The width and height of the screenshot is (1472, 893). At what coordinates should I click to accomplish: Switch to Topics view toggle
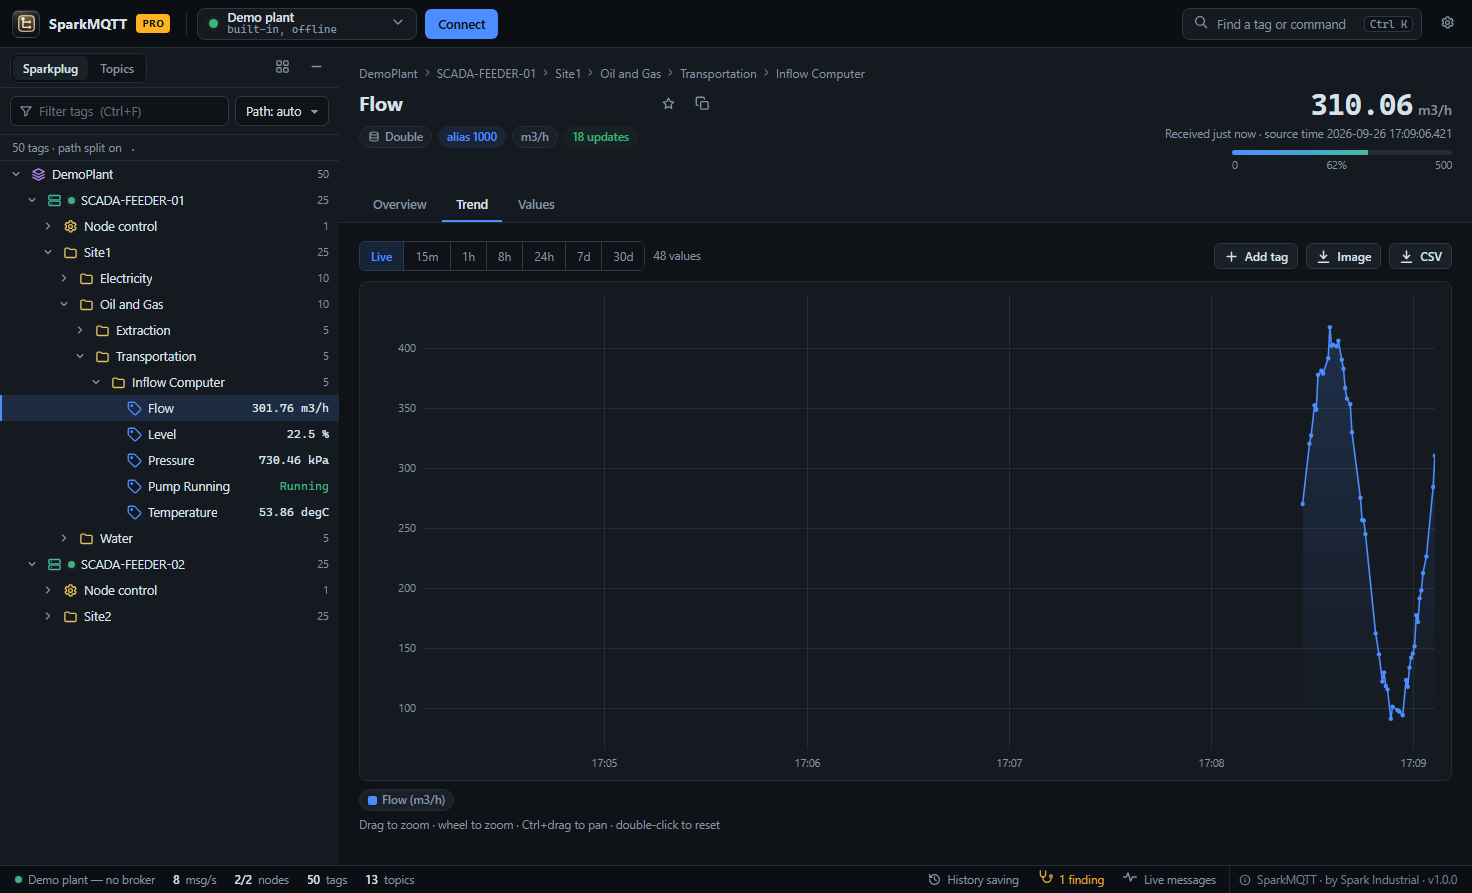click(x=117, y=69)
